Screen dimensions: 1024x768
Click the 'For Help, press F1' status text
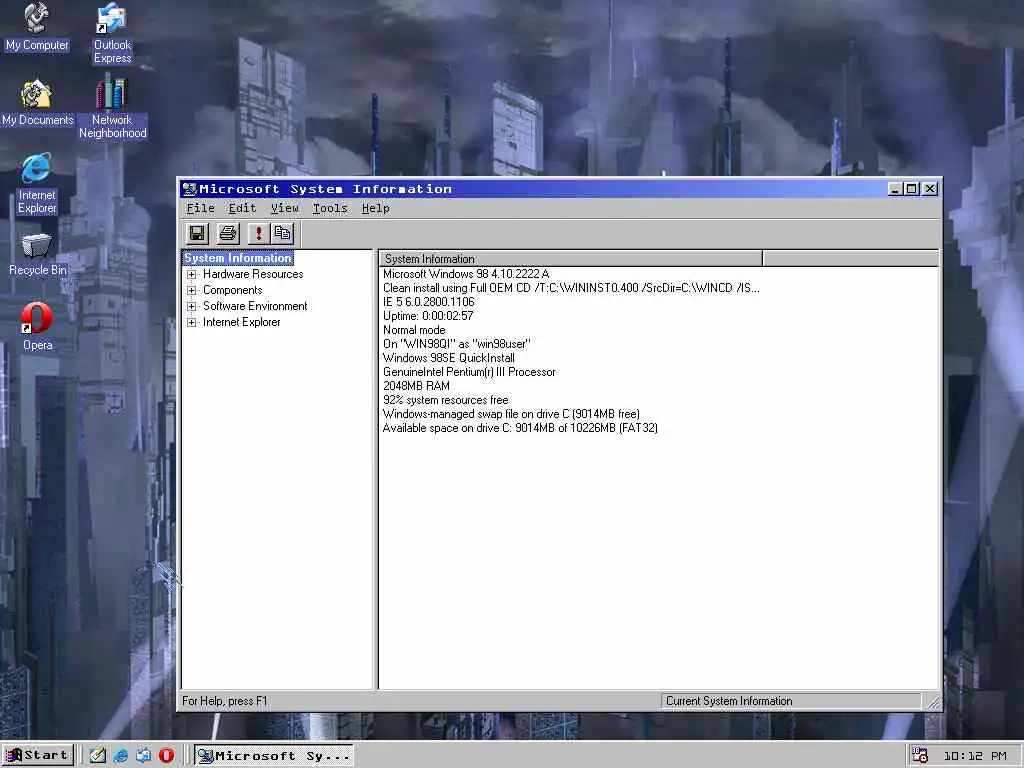tap(225, 701)
